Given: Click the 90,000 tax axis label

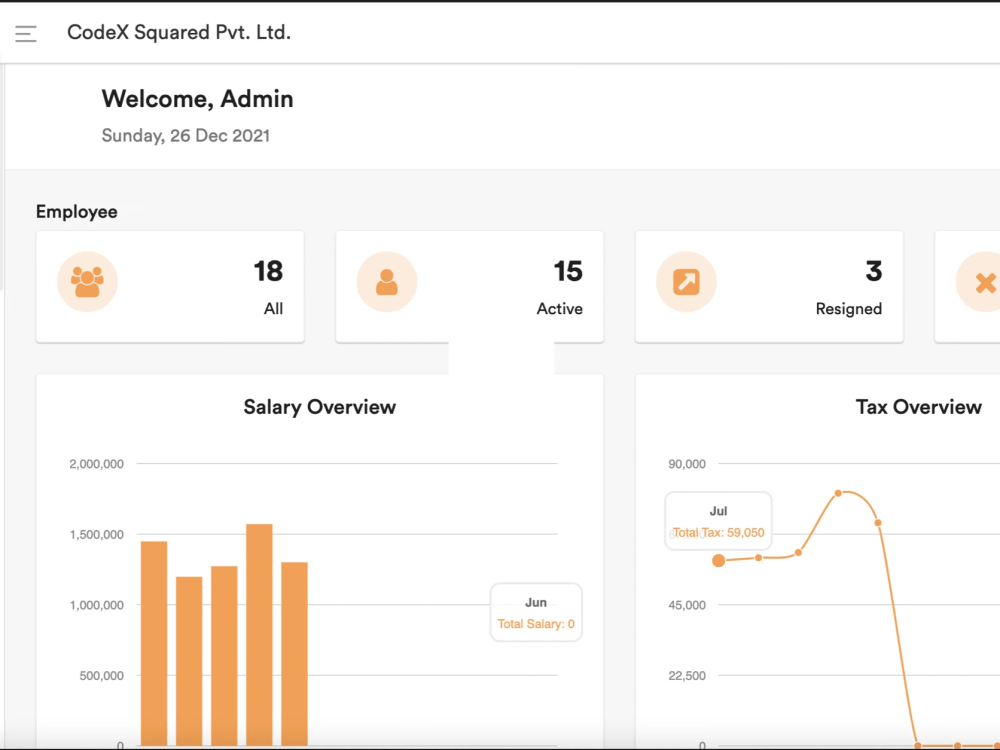Looking at the screenshot, I should coord(687,464).
